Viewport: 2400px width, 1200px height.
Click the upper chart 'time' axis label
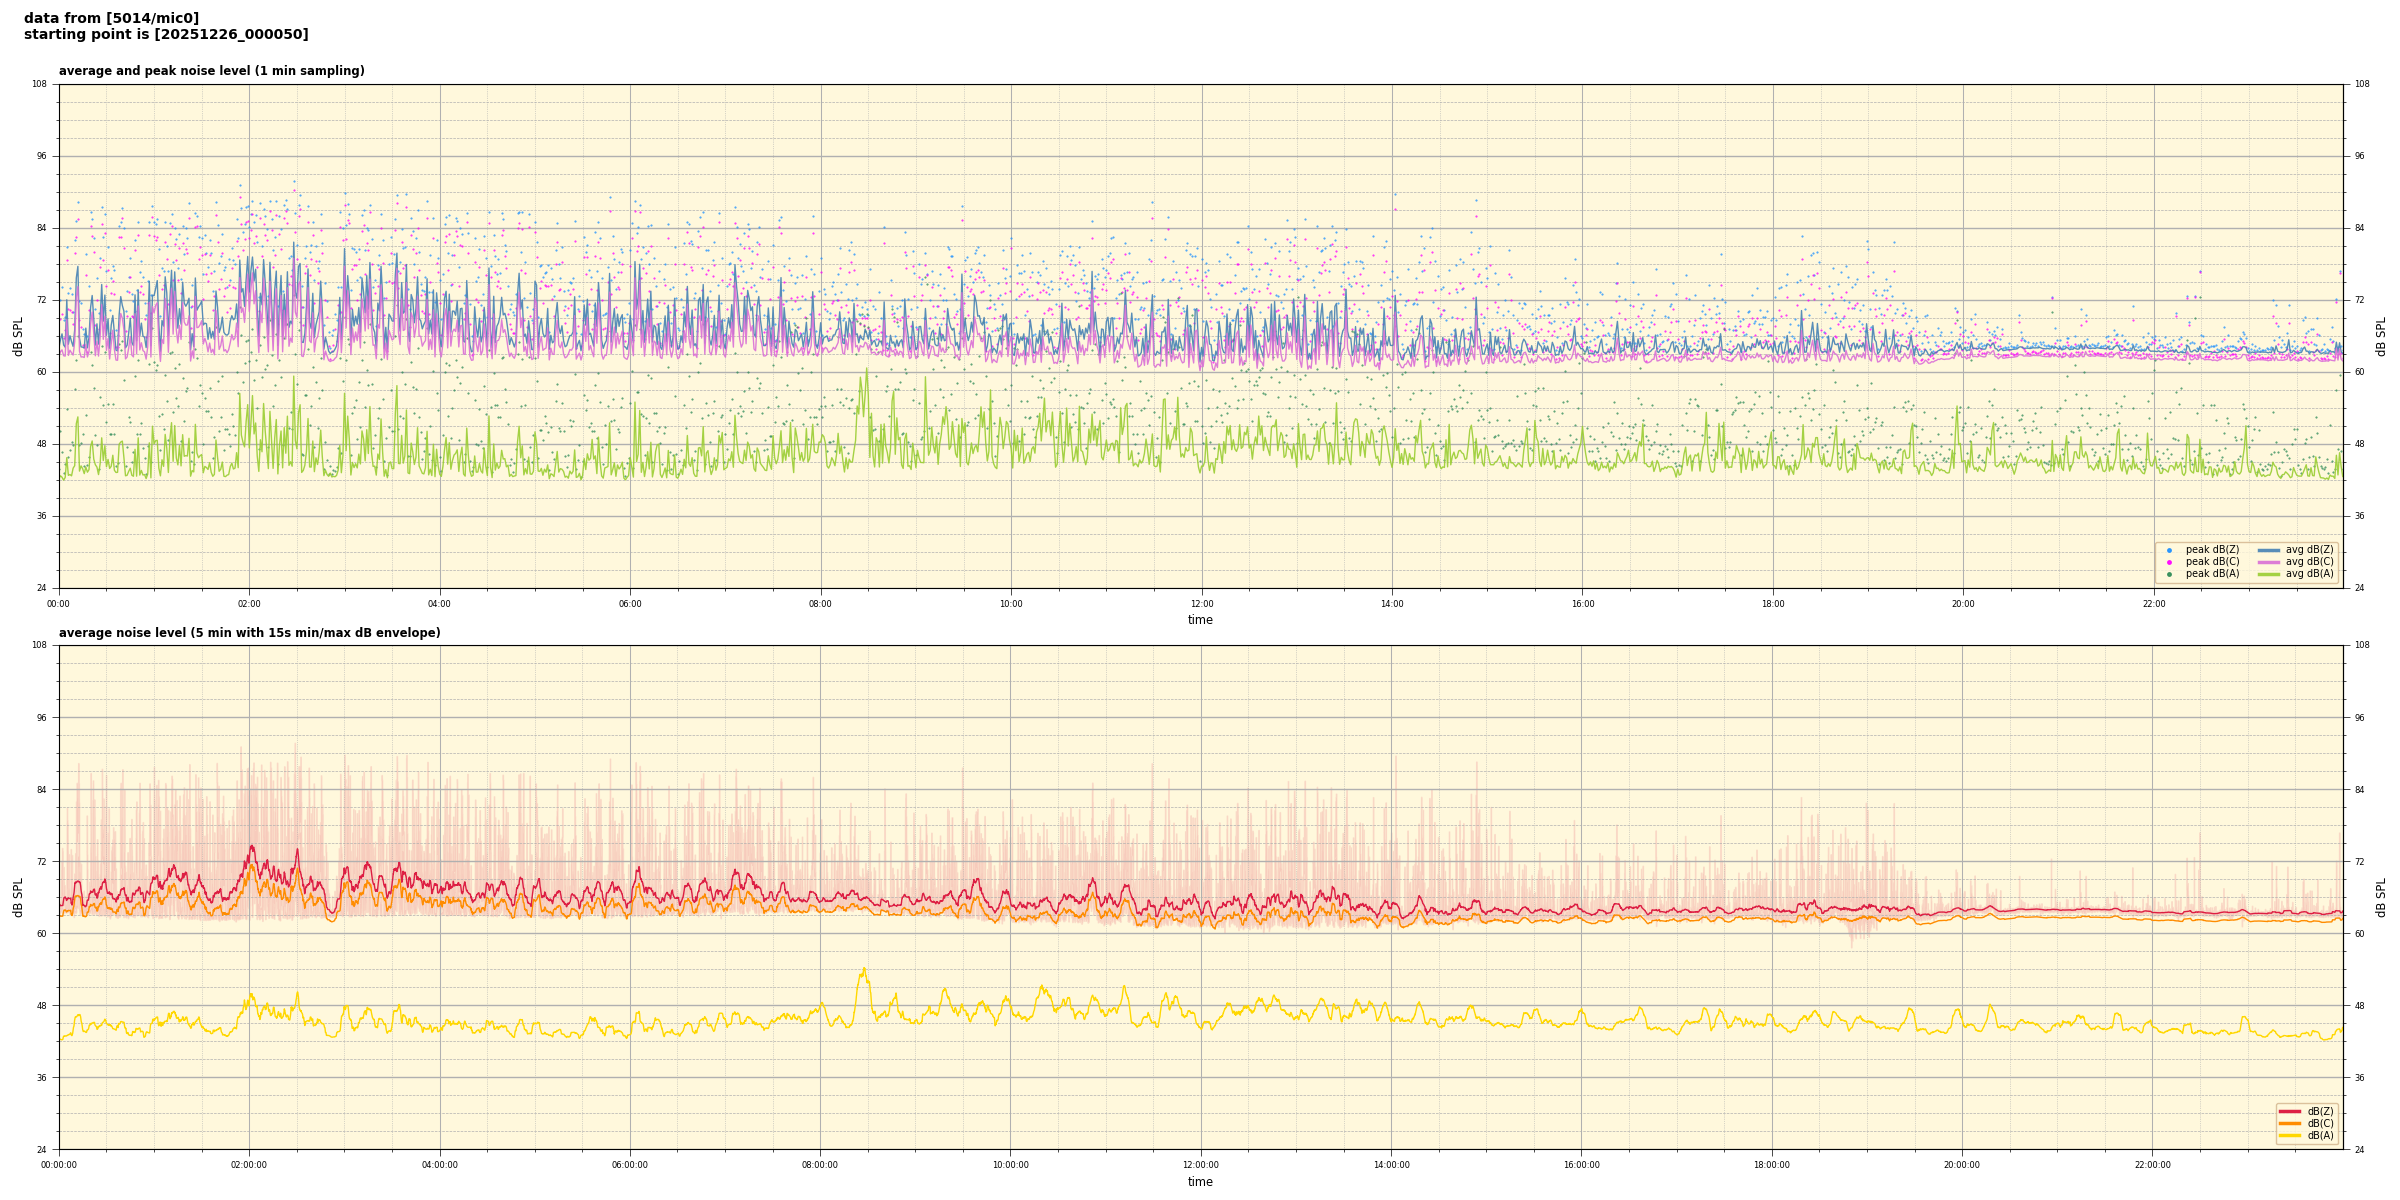click(1200, 620)
